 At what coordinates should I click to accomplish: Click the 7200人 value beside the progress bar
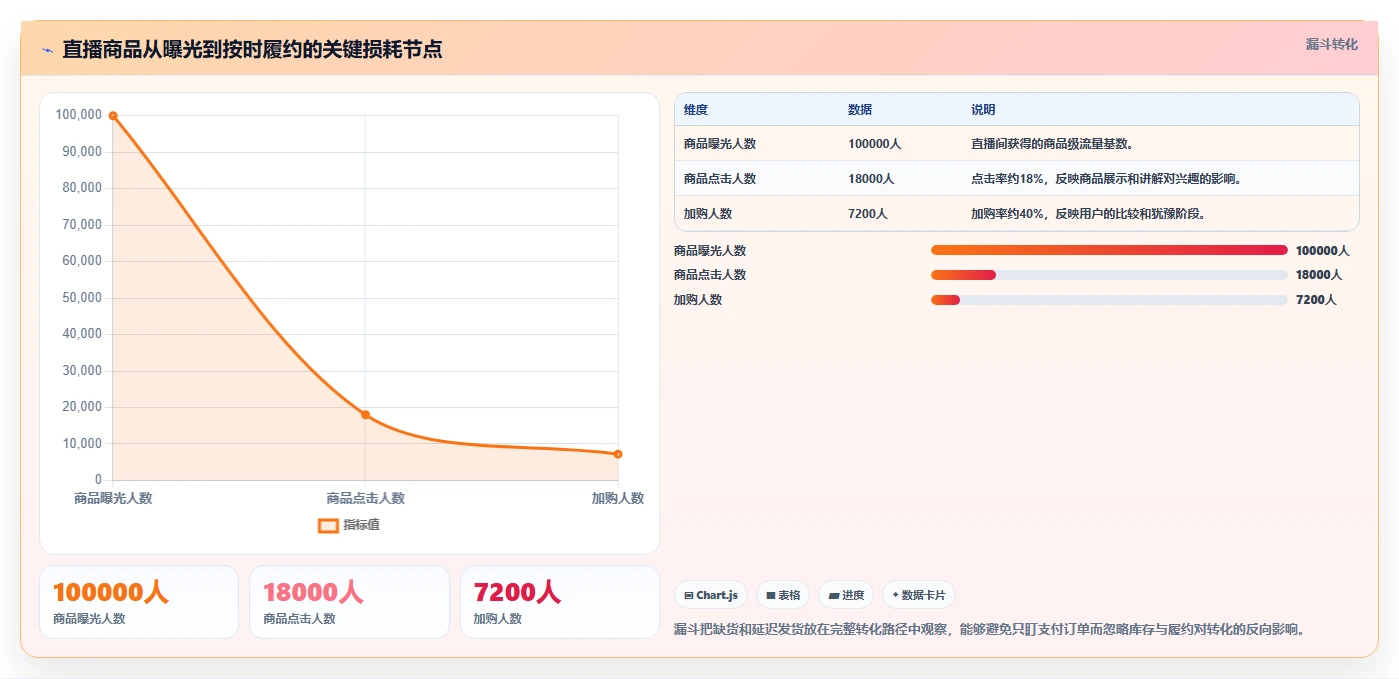pyautogui.click(x=1316, y=300)
